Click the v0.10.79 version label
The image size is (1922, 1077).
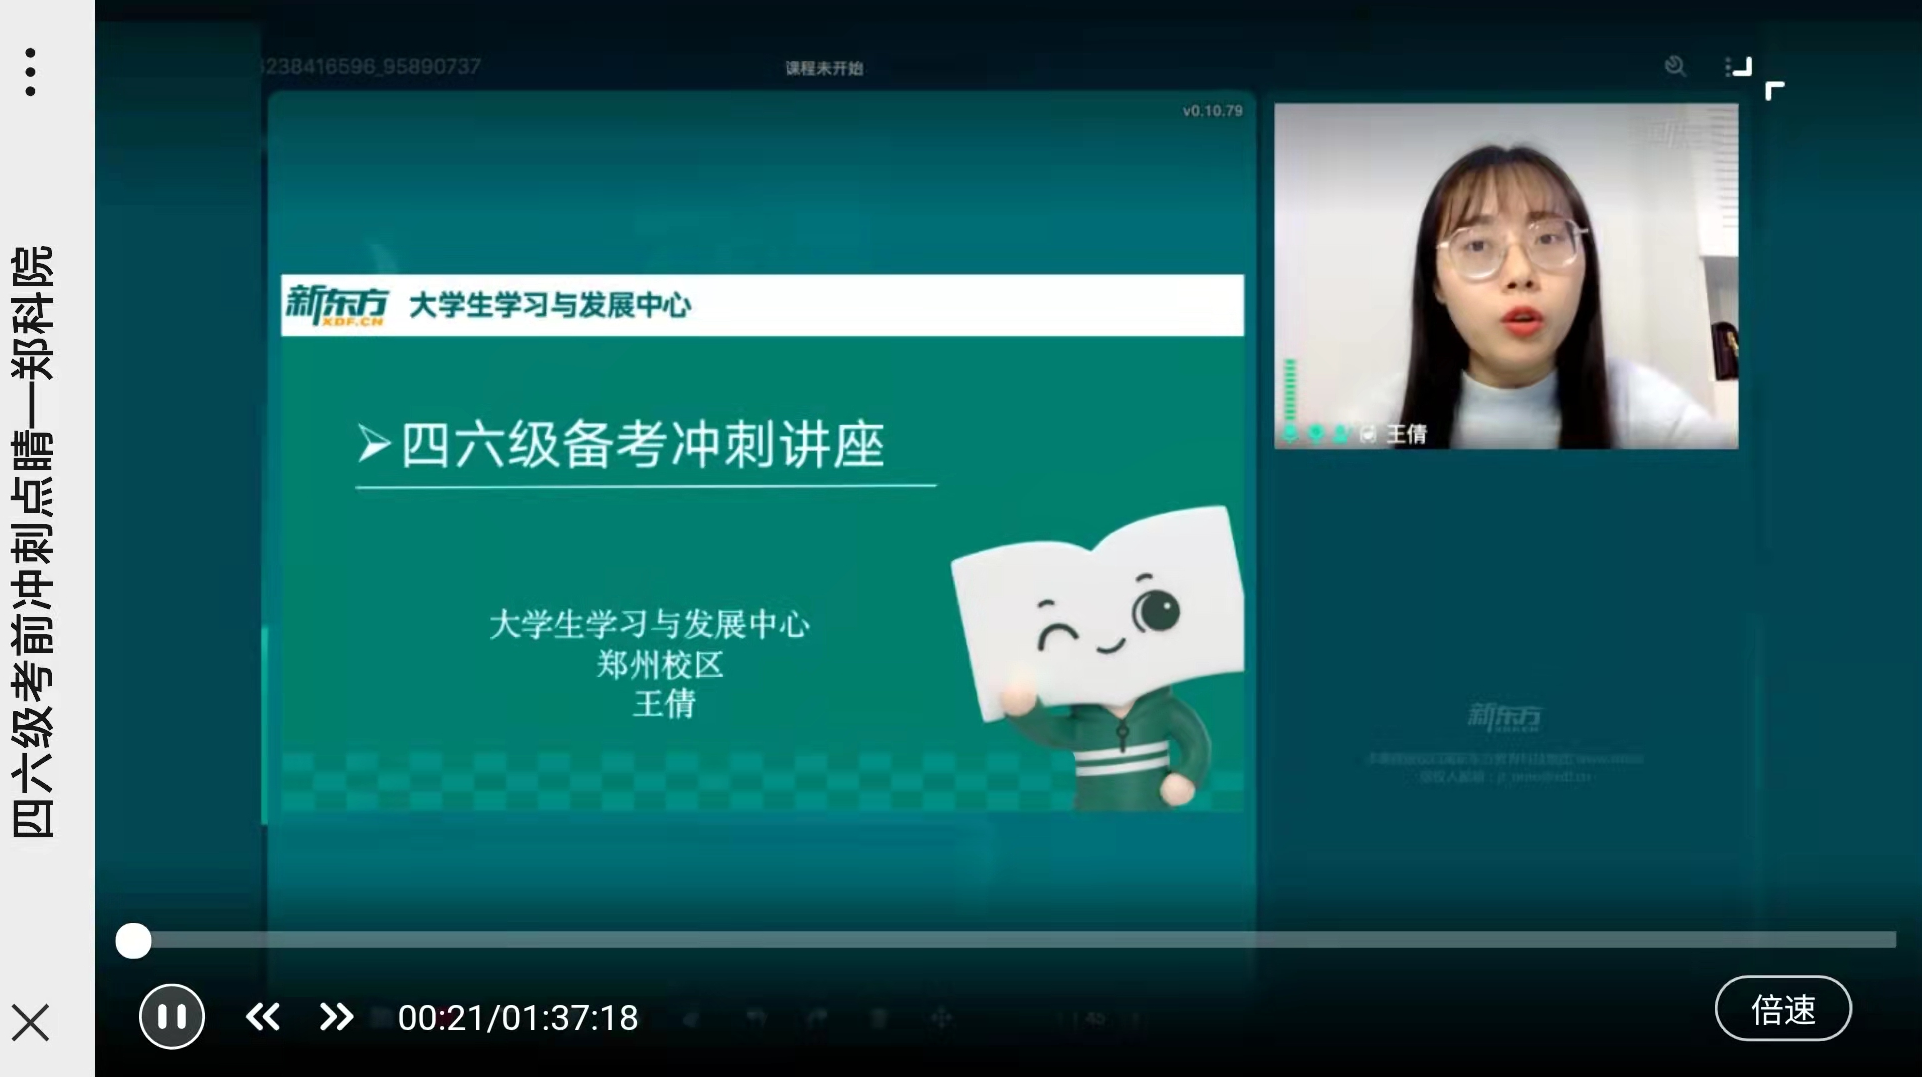click(x=1212, y=111)
